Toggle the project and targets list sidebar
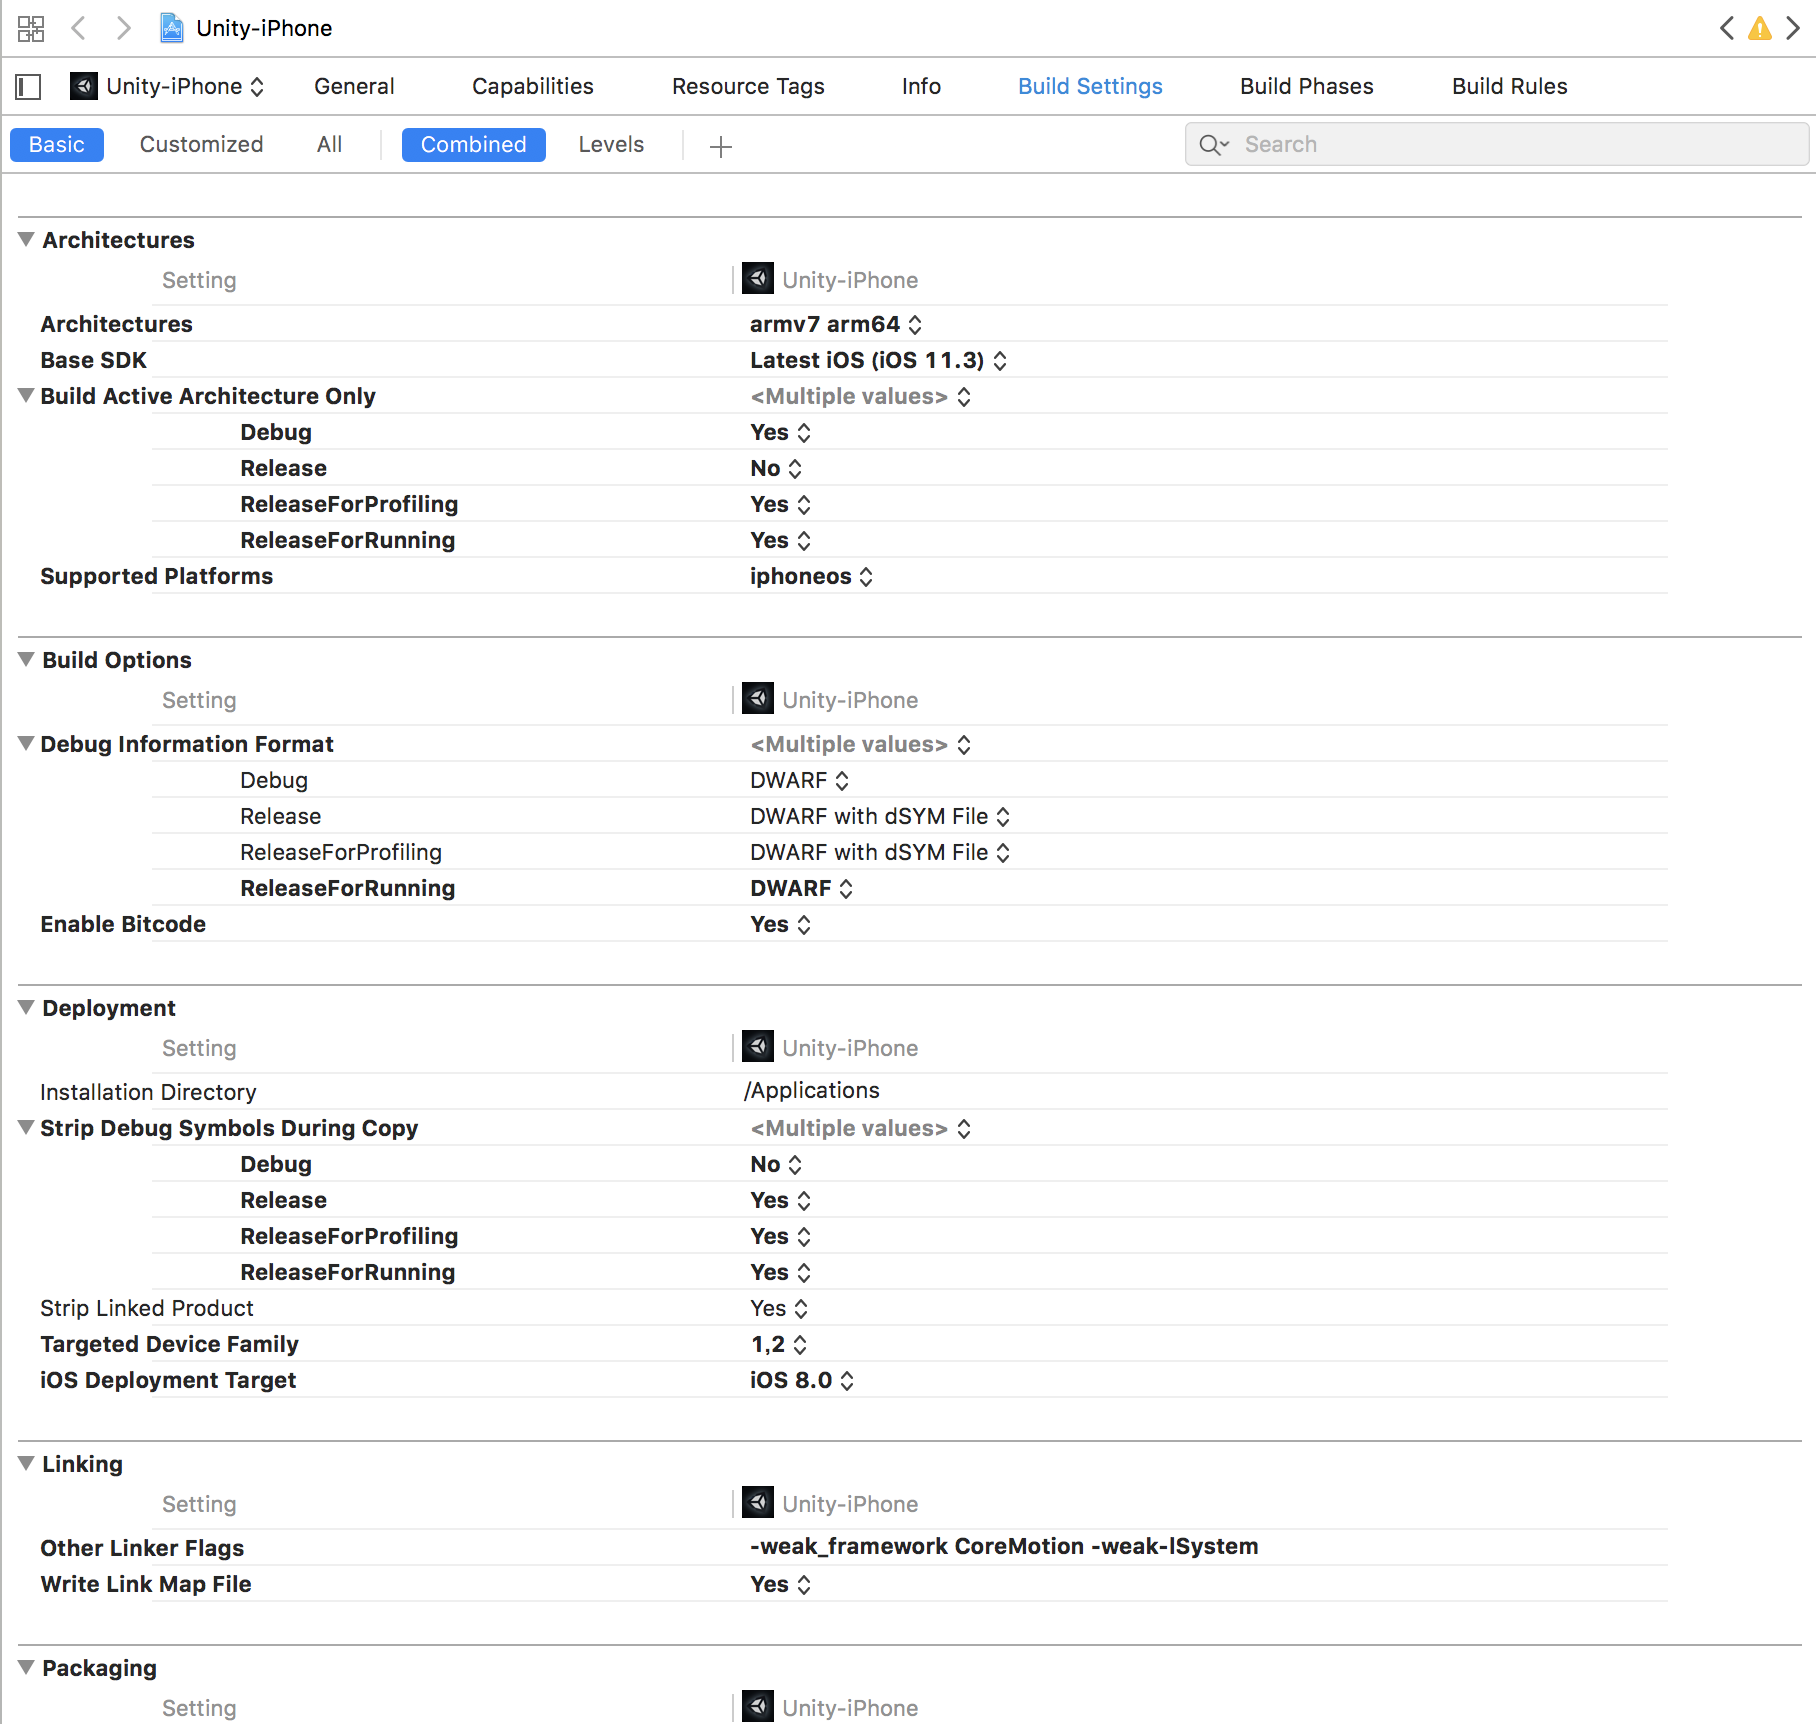1816x1724 pixels. 28,87
